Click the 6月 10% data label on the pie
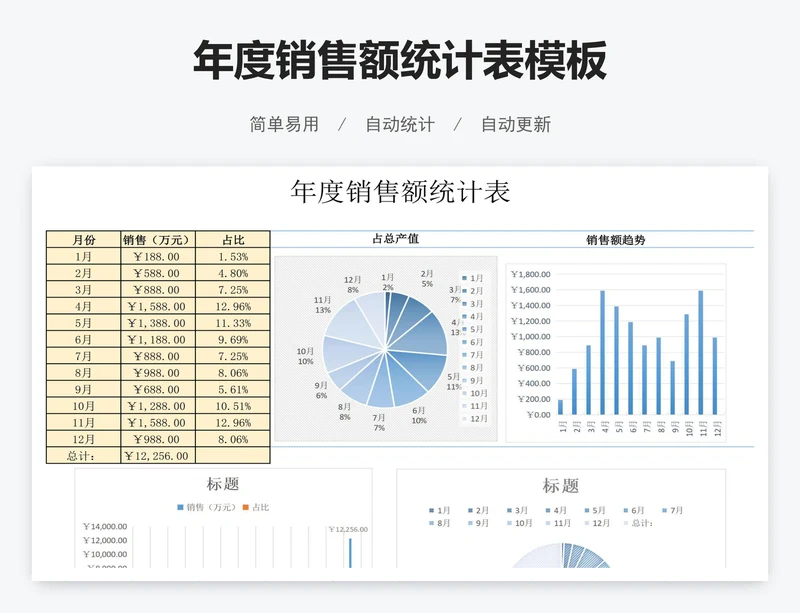 419,415
